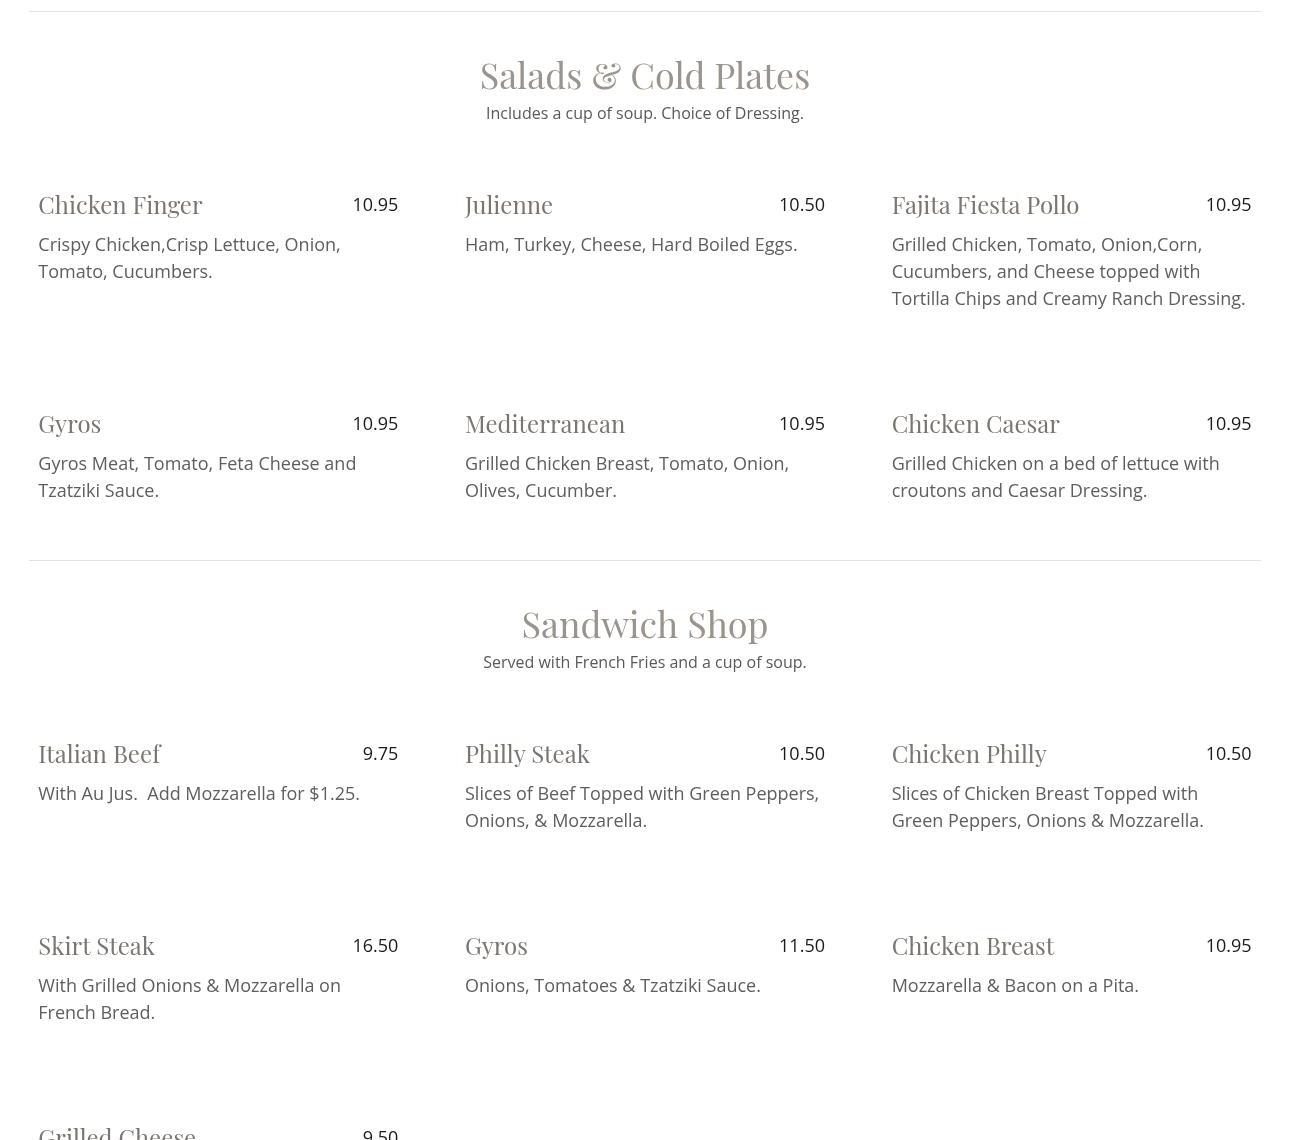Image resolution: width=1290 pixels, height=1140 pixels.
Task: Open the Fajita Fiesta Pollo item
Action: 985,205
